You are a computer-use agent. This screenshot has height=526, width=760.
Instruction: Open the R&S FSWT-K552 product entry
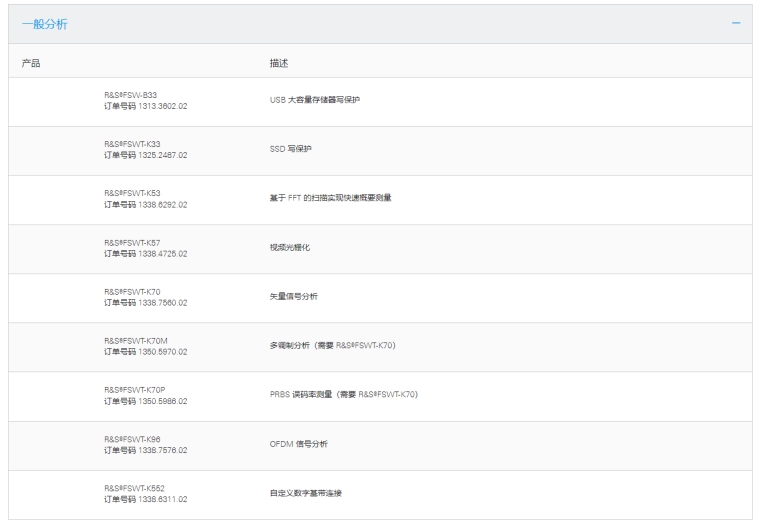[x=134, y=487]
